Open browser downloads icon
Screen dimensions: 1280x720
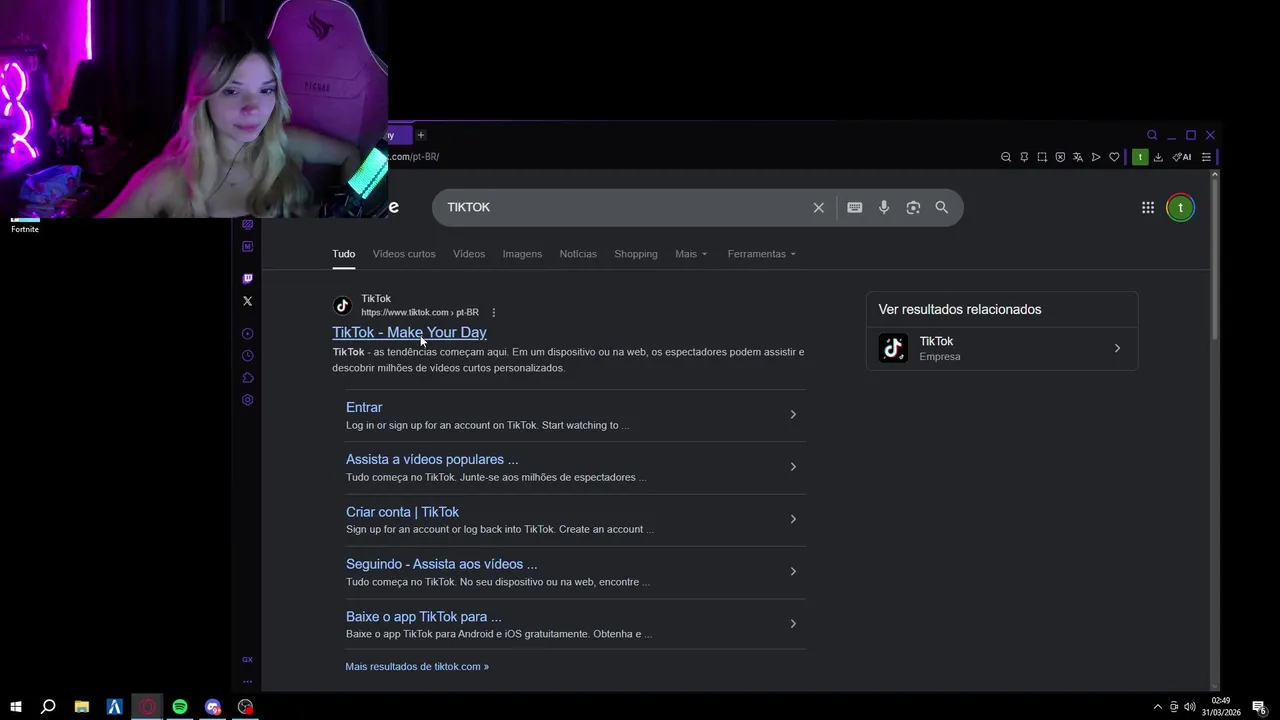(1158, 157)
